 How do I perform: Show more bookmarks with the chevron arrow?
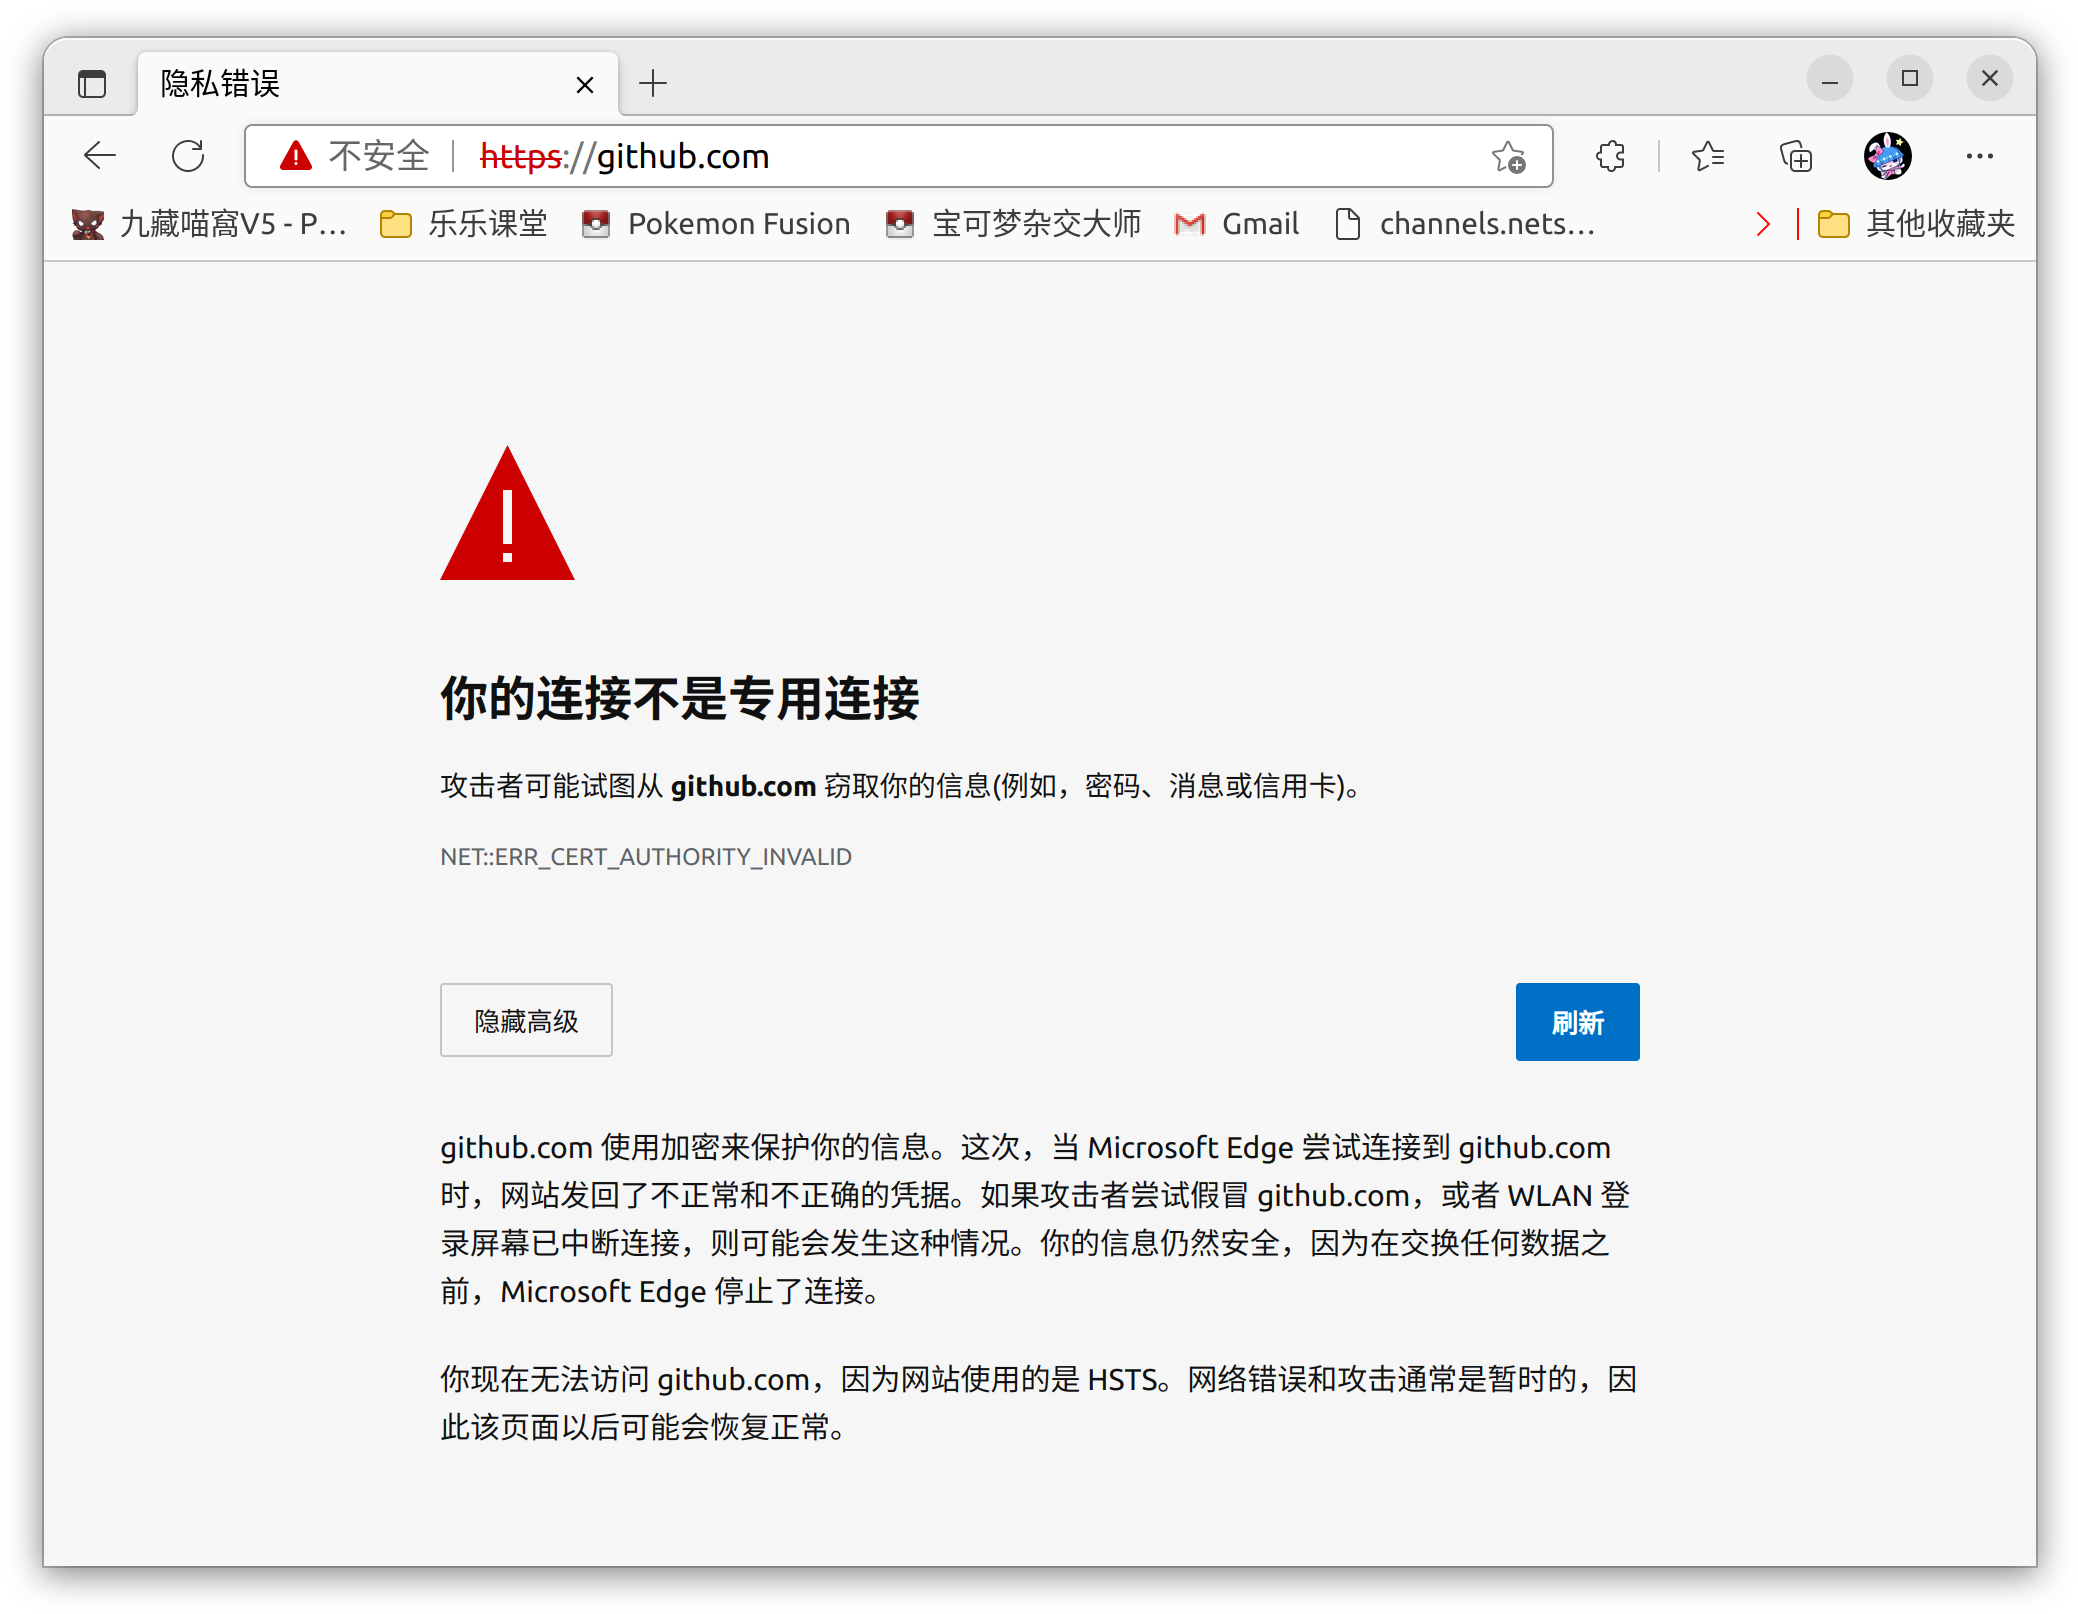[1763, 223]
